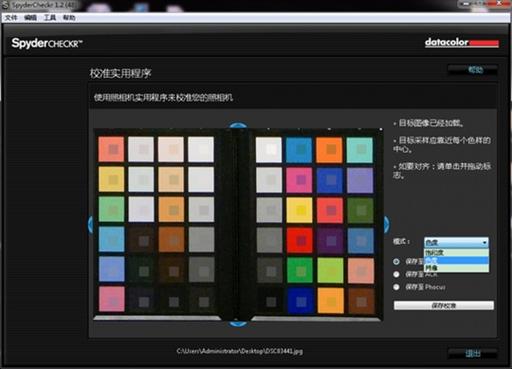The height and width of the screenshot is (369, 512).
Task: Click the blue arrow handle left of the chart
Action: (x=90, y=225)
